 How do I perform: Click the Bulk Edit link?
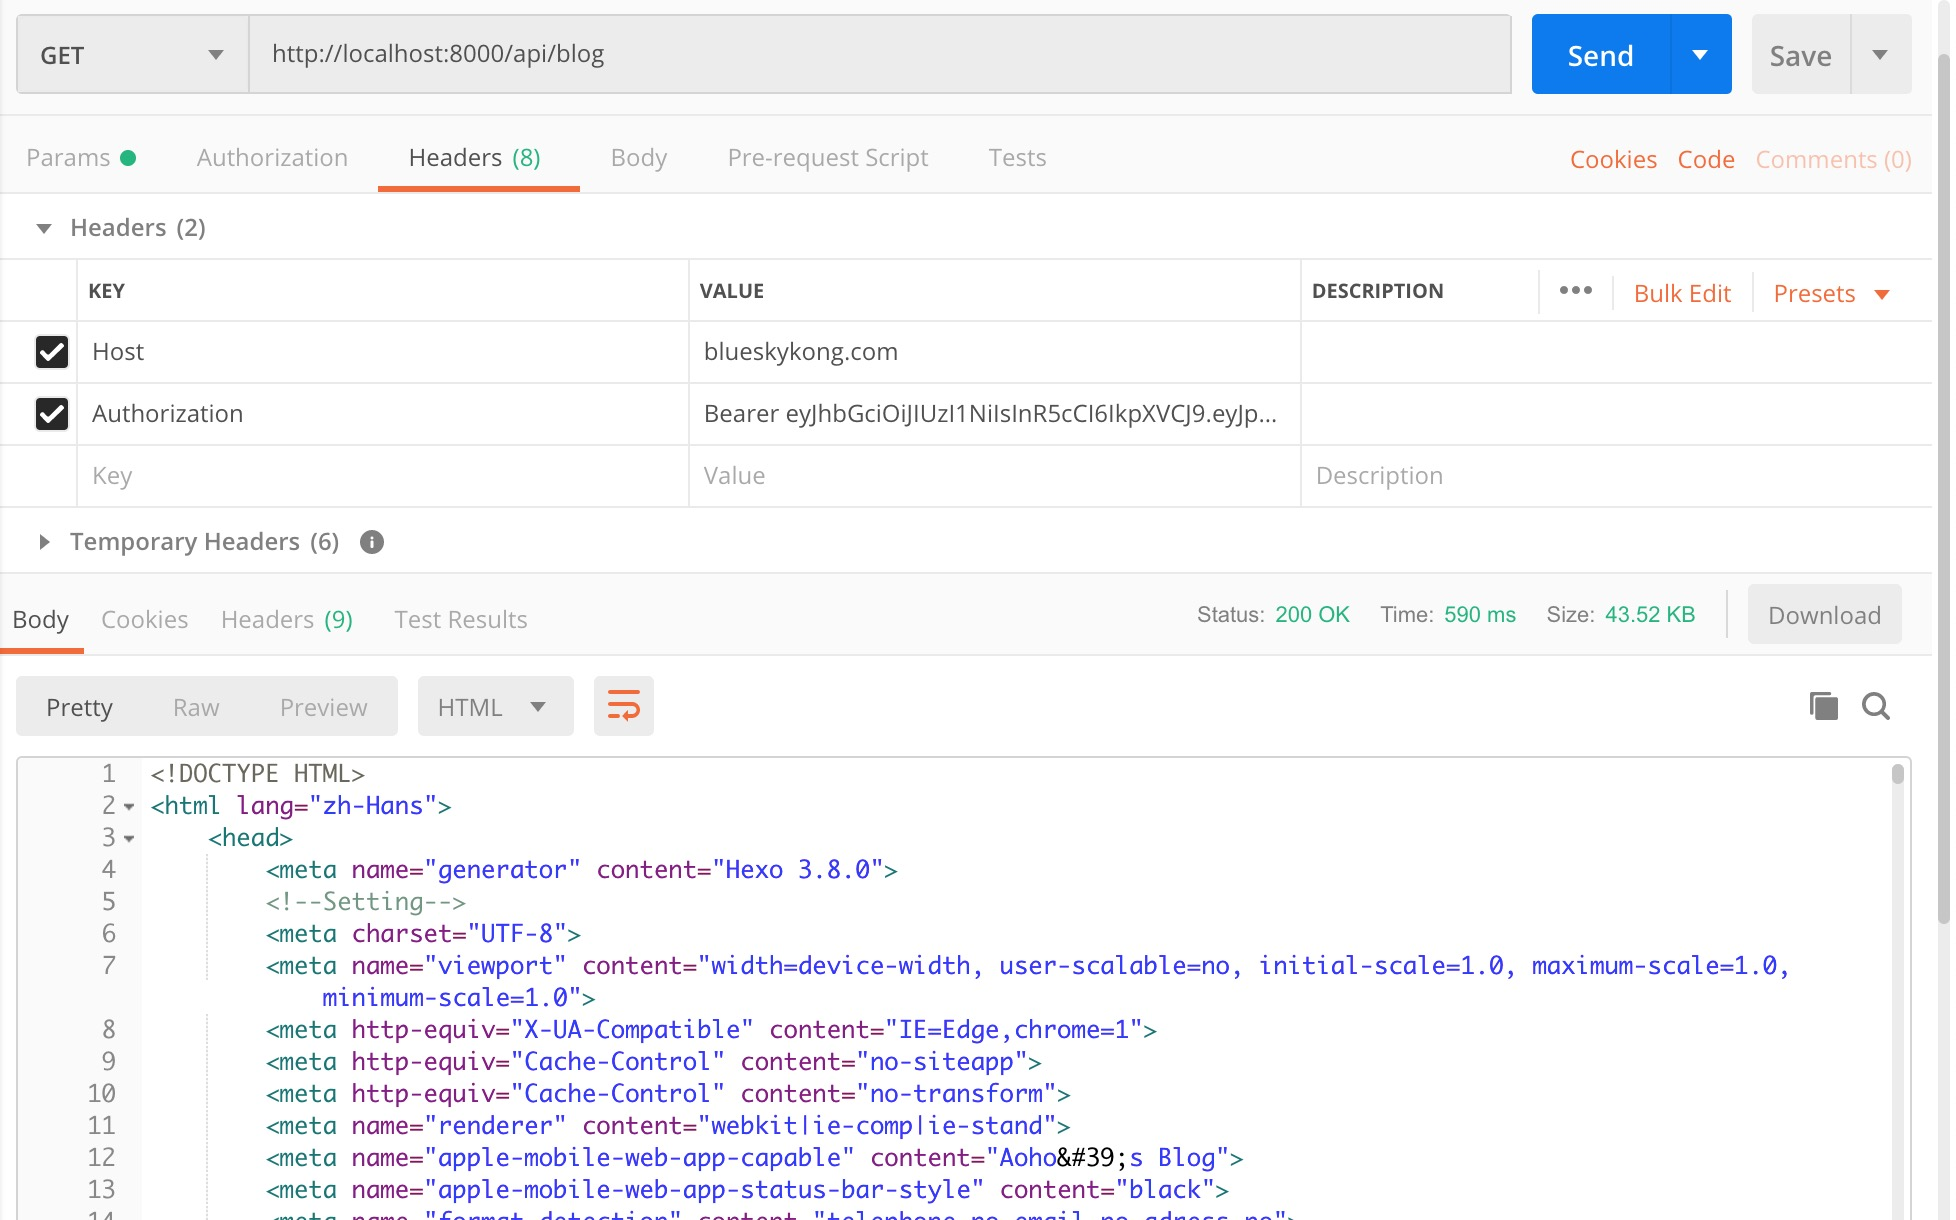1681,294
